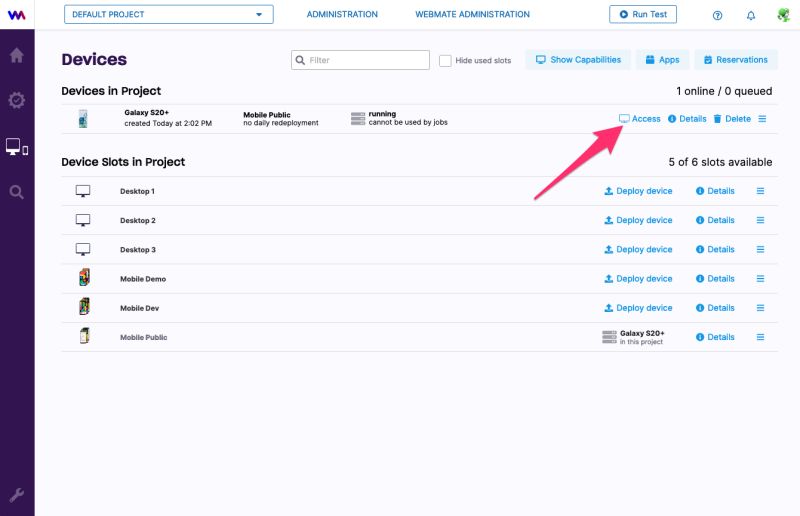800x516 pixels.
Task: Click the Mobile Public phone icon
Action: pyautogui.click(x=84, y=336)
